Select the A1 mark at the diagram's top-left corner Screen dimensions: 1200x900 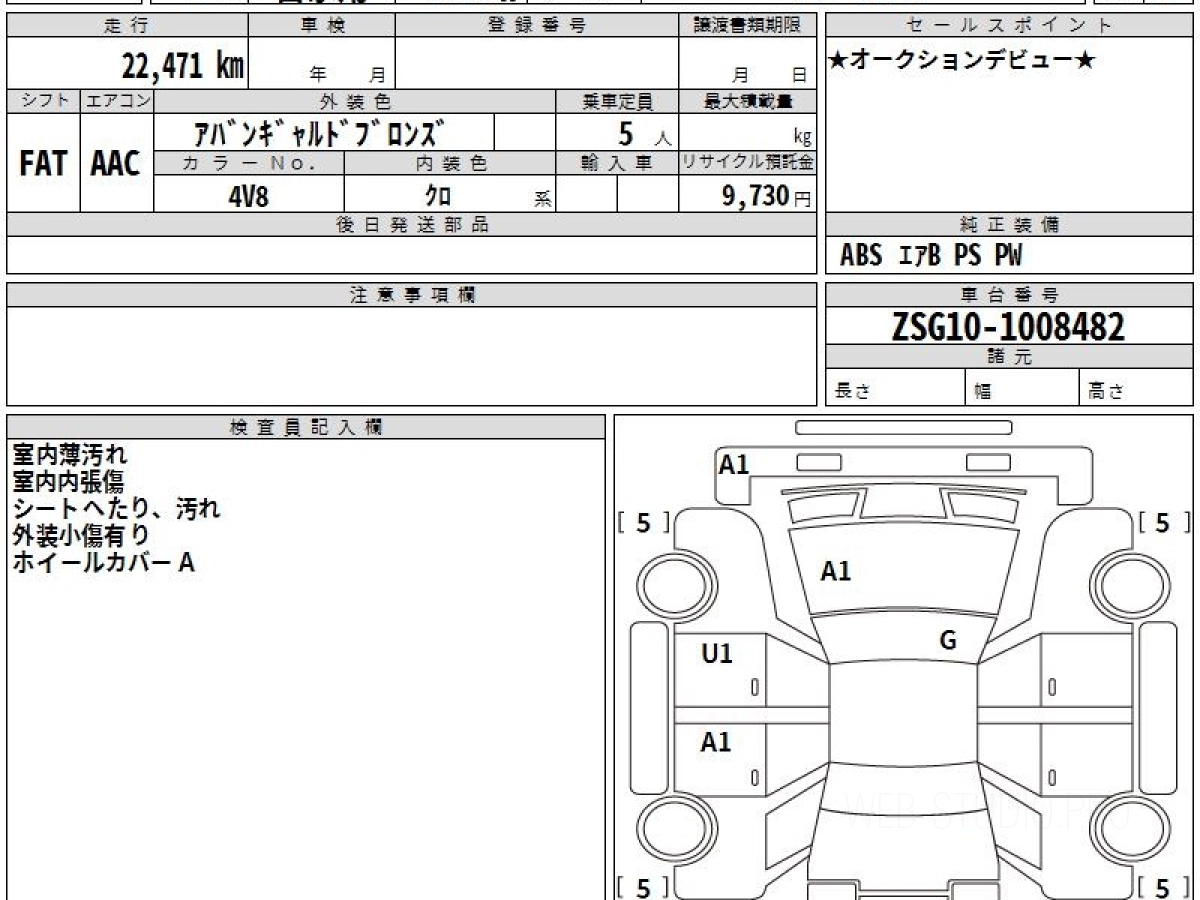734,464
